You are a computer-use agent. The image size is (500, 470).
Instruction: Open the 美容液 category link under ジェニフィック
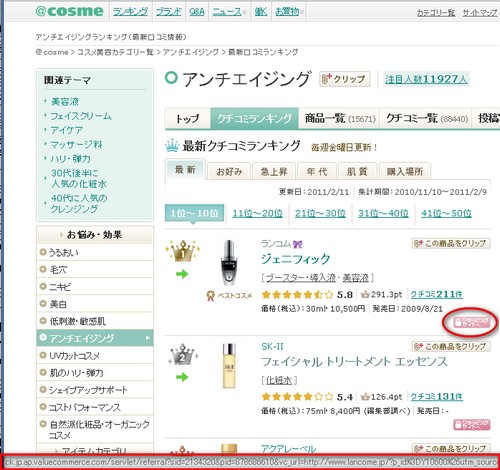356,278
